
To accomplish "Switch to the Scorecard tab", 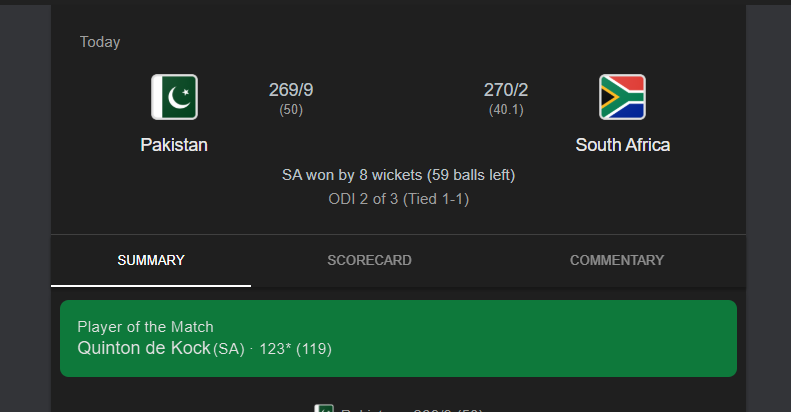I will coord(369,260).
